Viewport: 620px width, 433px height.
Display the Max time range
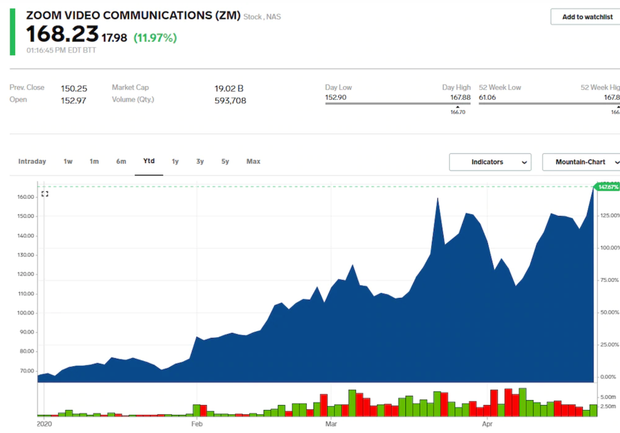coord(253,161)
